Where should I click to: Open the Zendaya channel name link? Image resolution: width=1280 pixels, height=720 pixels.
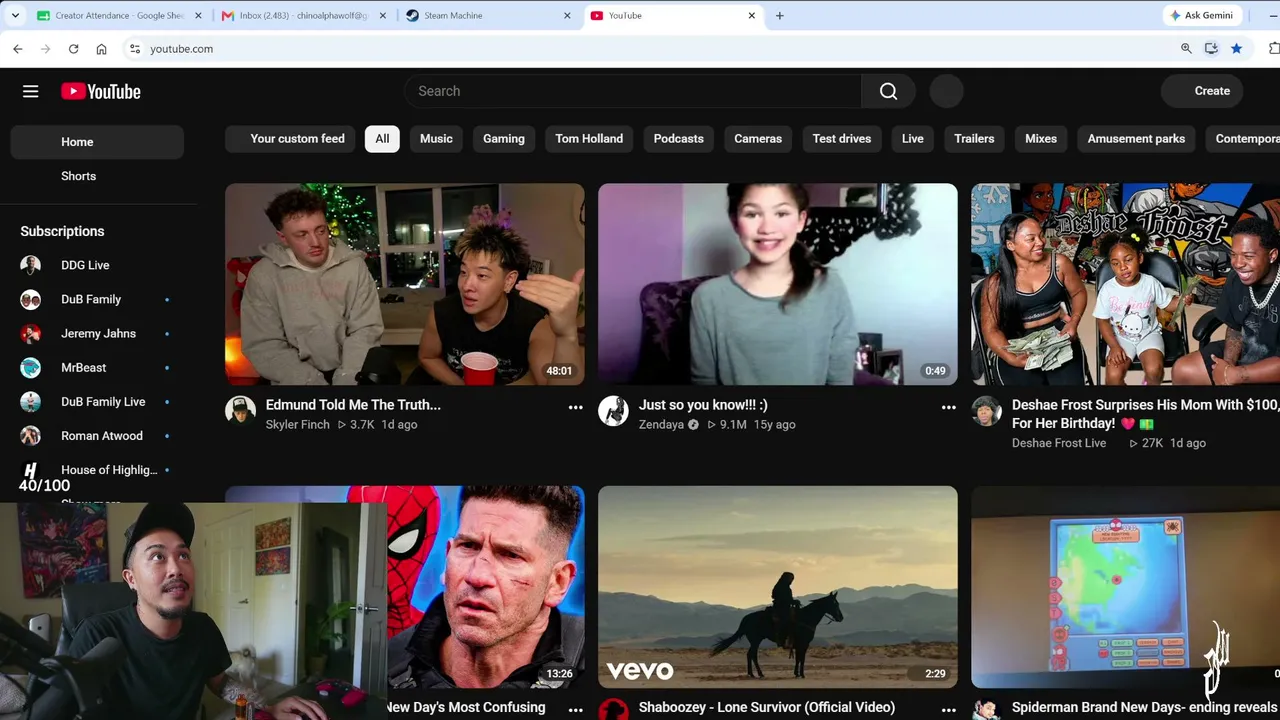tap(661, 425)
